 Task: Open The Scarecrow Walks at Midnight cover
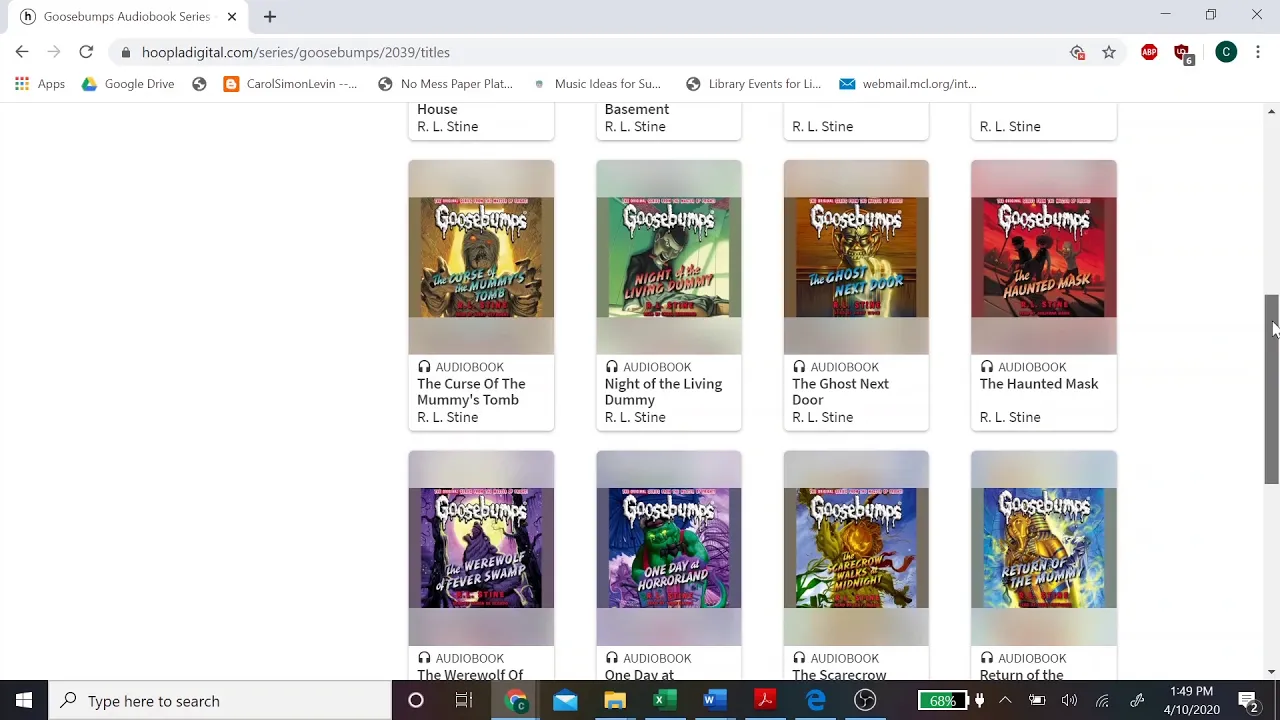pos(856,548)
